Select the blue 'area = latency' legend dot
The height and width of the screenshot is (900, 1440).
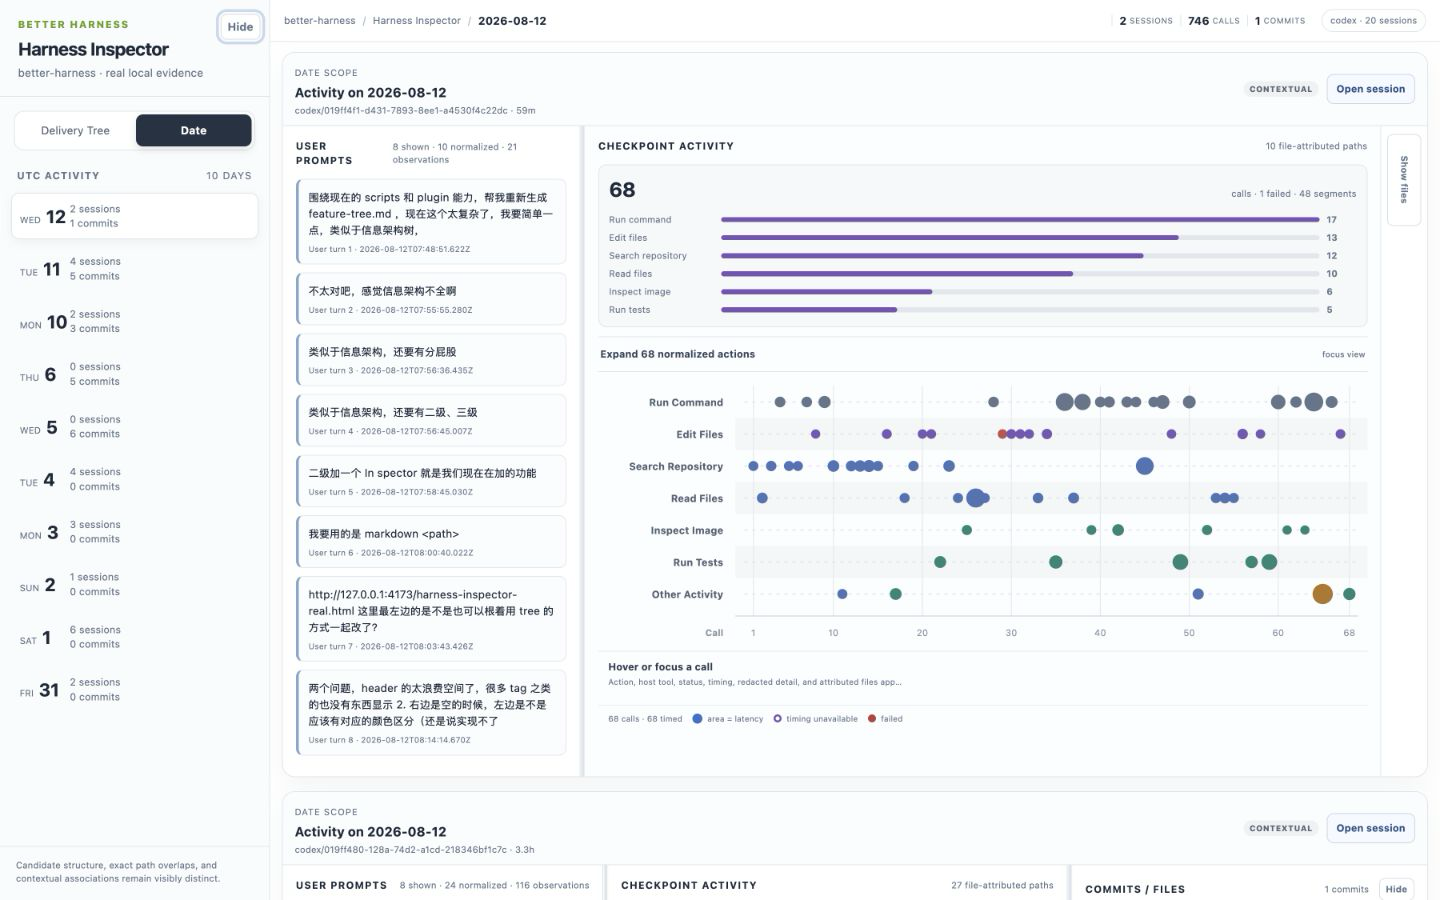697,719
